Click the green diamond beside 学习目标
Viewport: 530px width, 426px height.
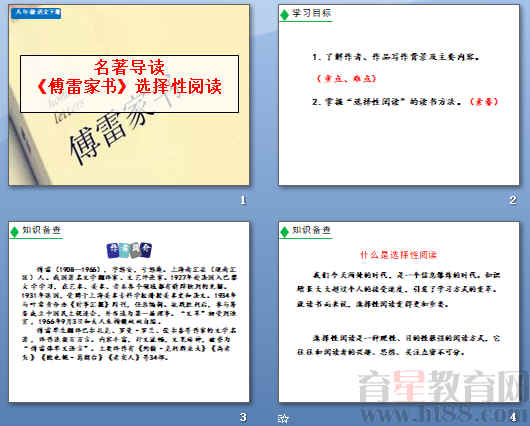[285, 15]
